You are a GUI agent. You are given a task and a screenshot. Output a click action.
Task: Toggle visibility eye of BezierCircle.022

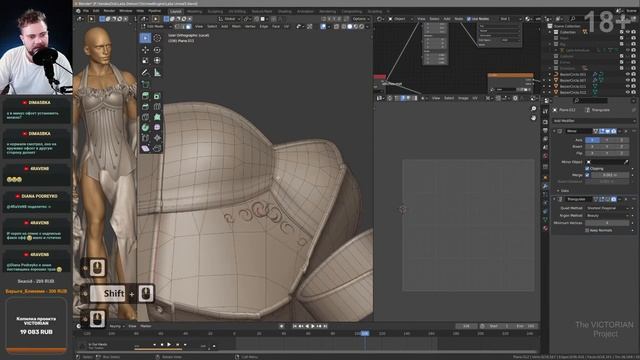(628, 92)
